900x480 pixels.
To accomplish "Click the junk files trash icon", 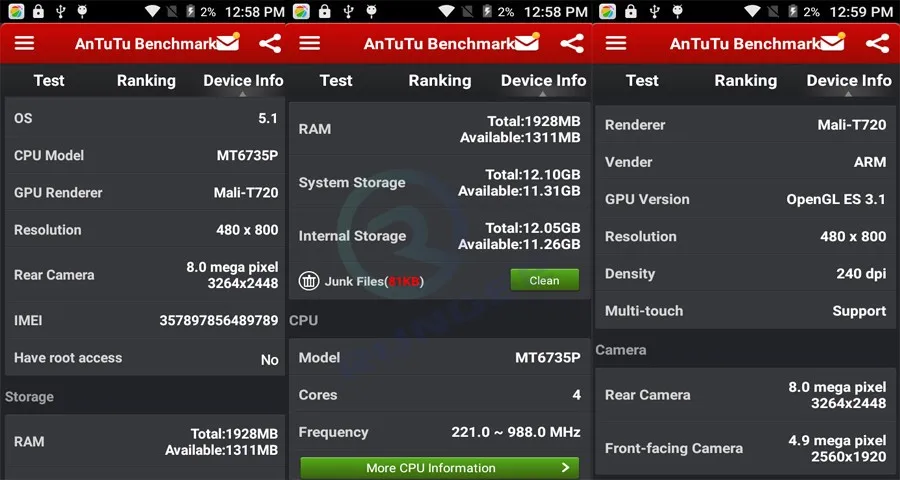I will tap(309, 281).
